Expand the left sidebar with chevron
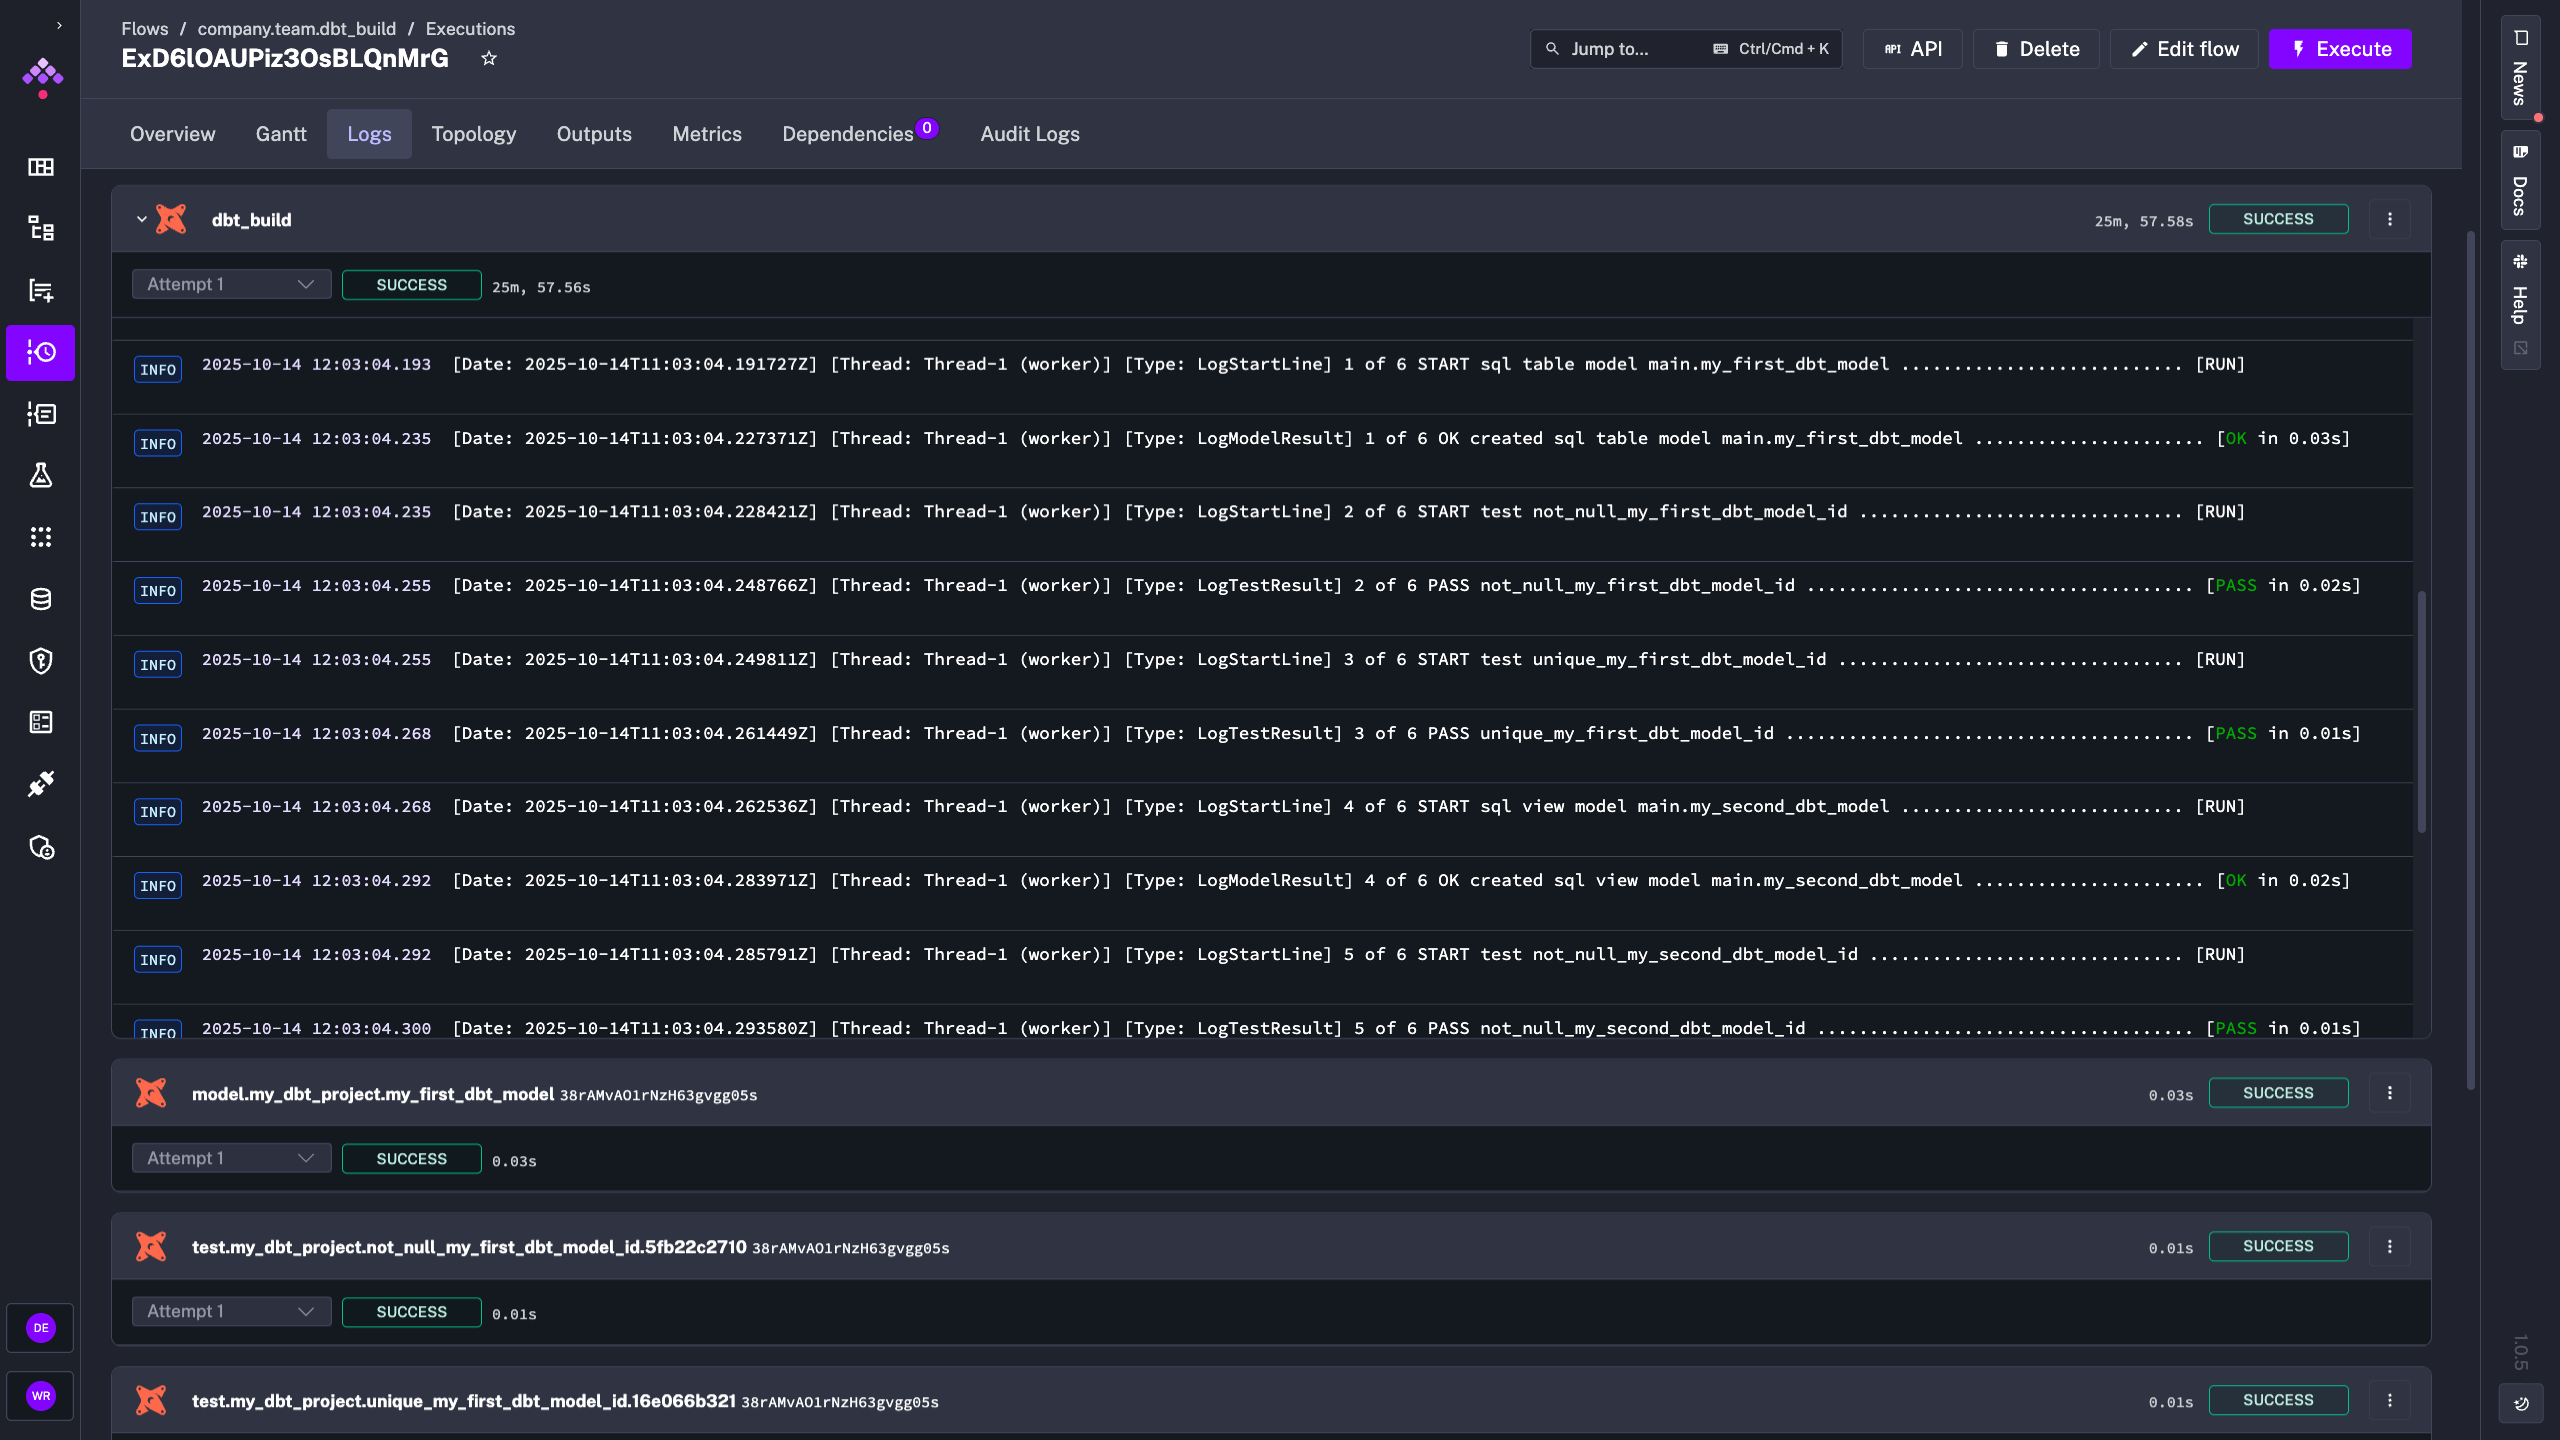The image size is (2560, 1440). coord(59,25)
